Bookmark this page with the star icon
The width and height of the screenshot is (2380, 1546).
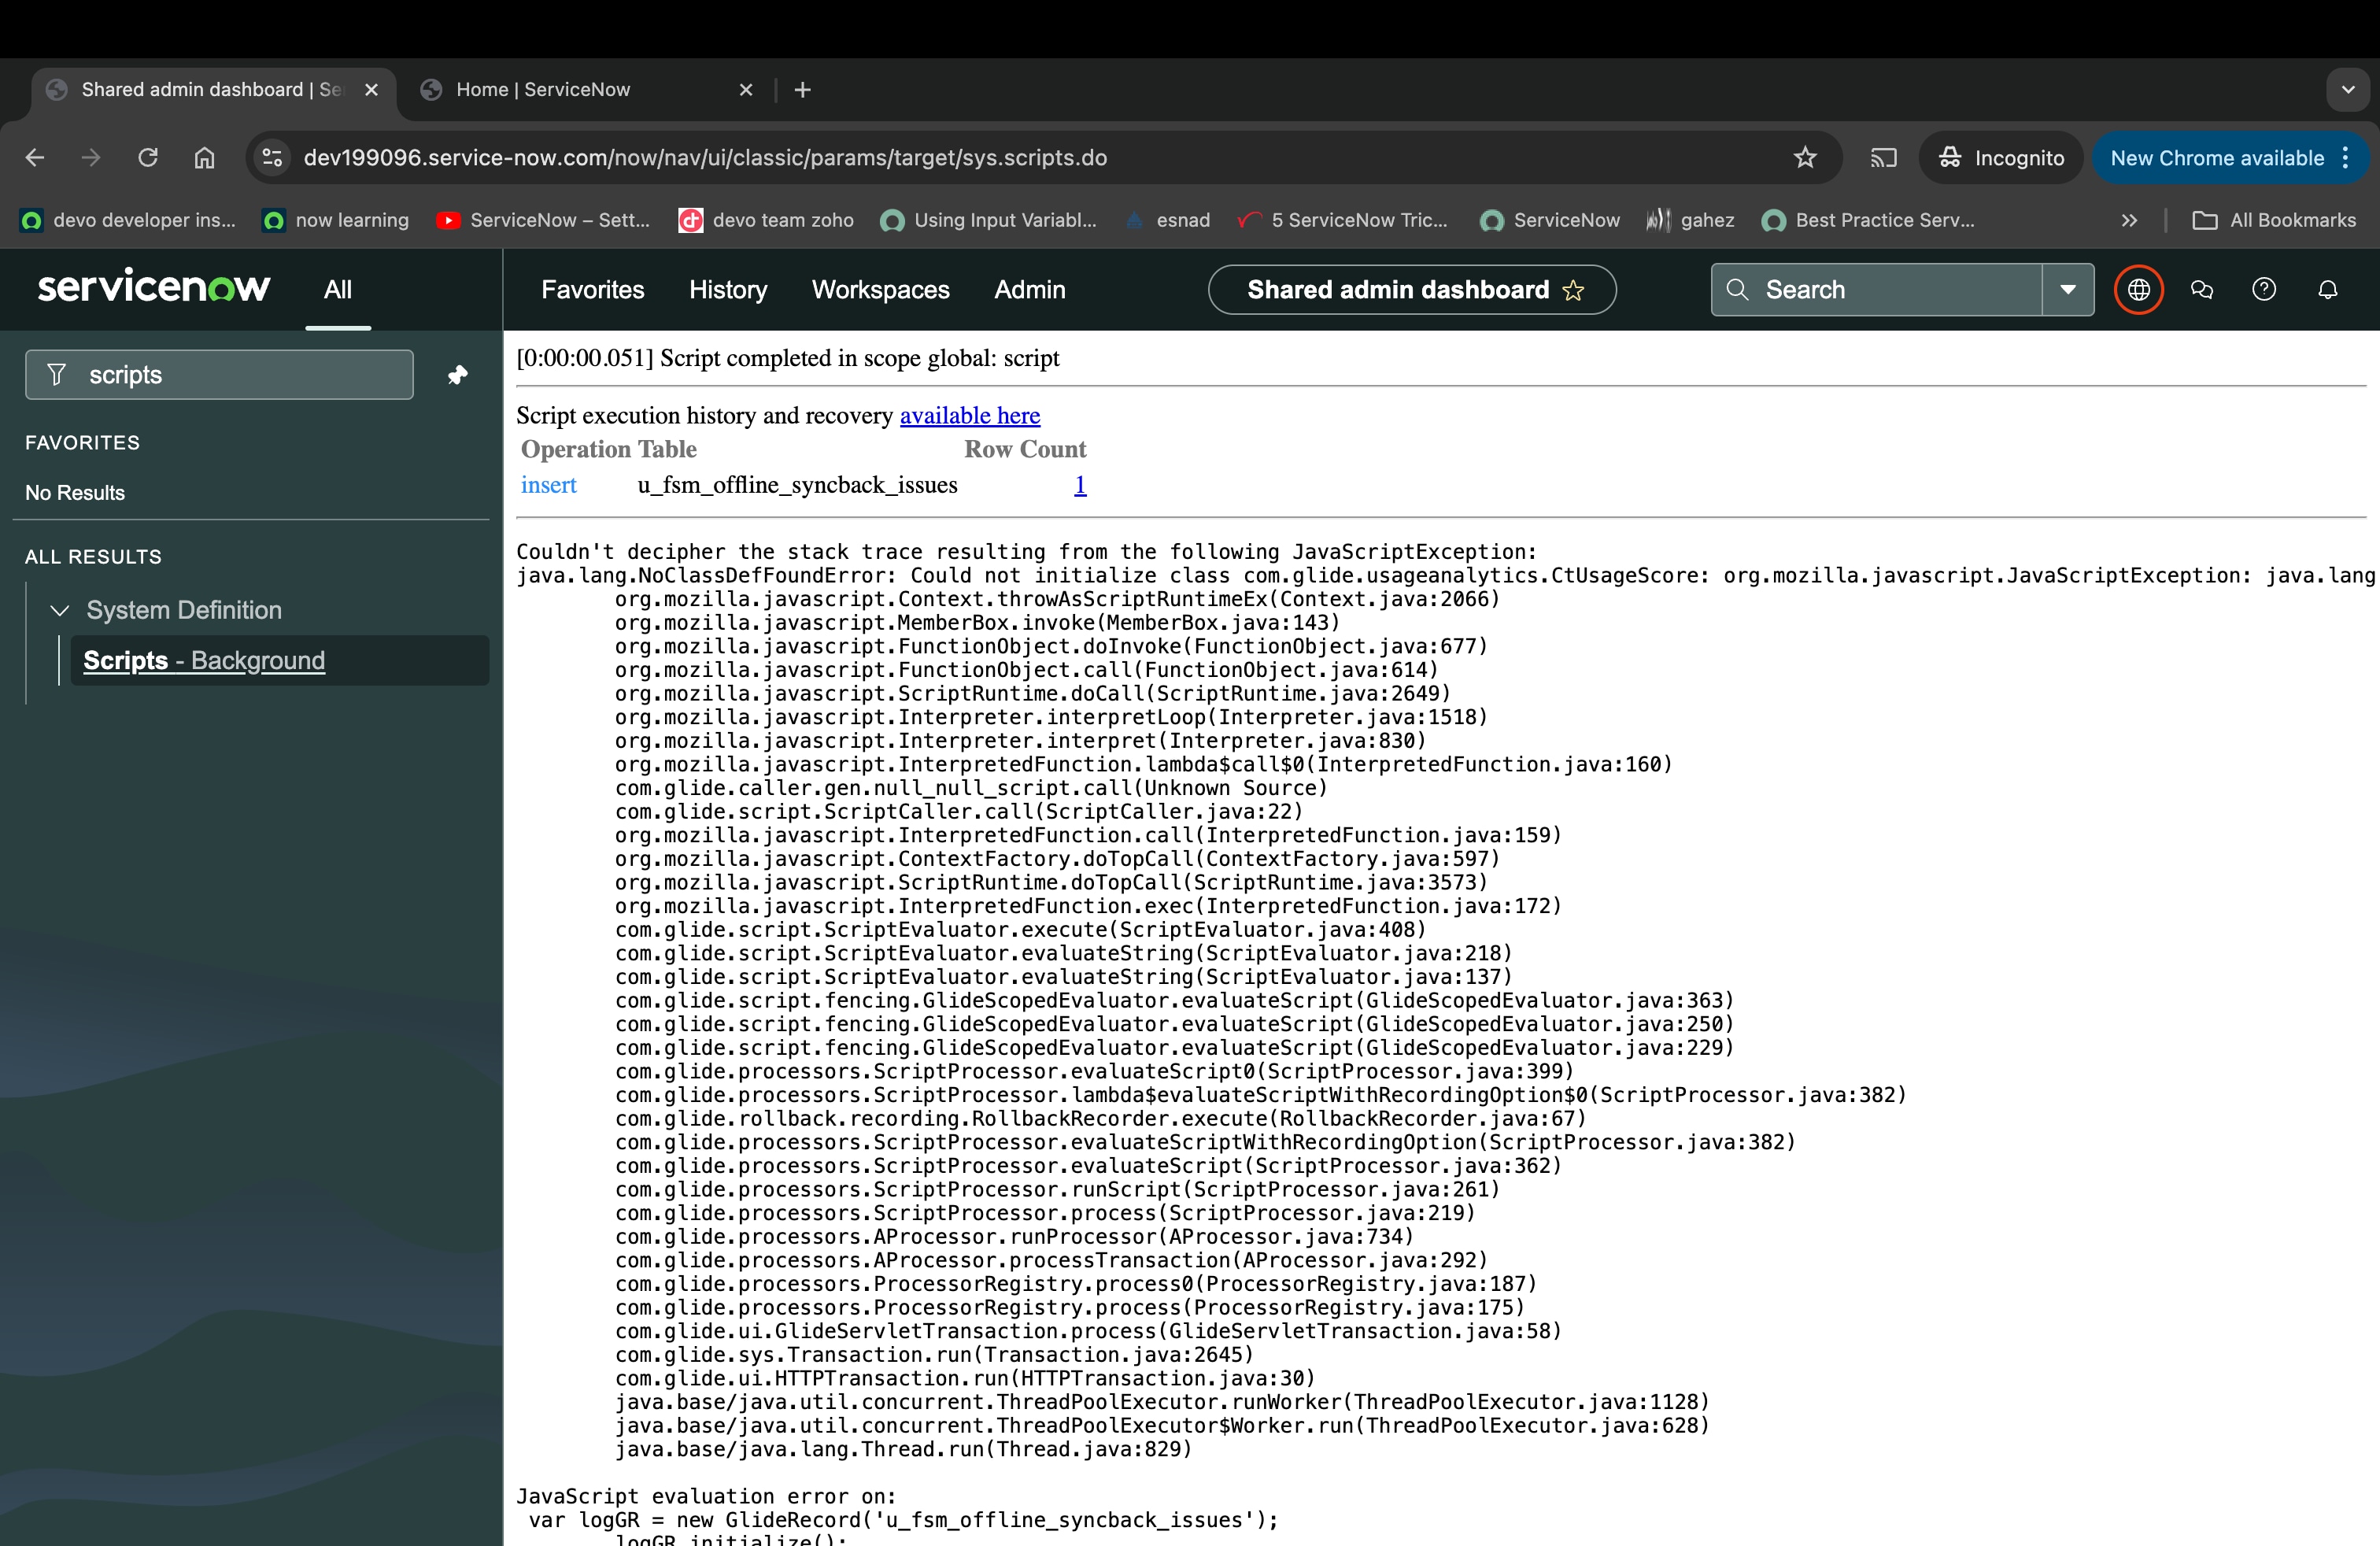point(1804,158)
